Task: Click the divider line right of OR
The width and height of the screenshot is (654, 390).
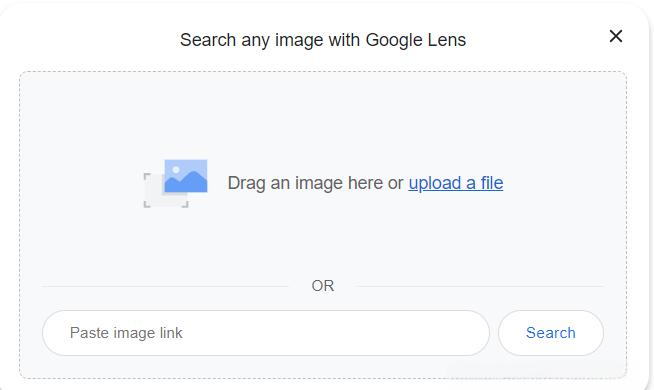Action: click(x=480, y=286)
